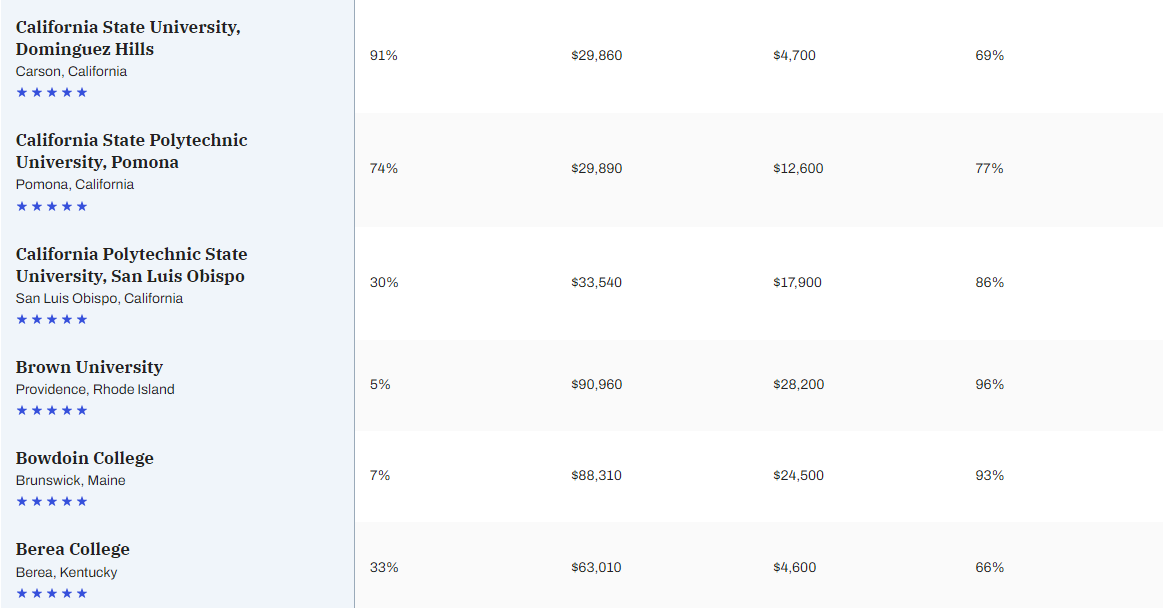
Task: Click the 86% rate in Cal Poly row
Action: [989, 282]
